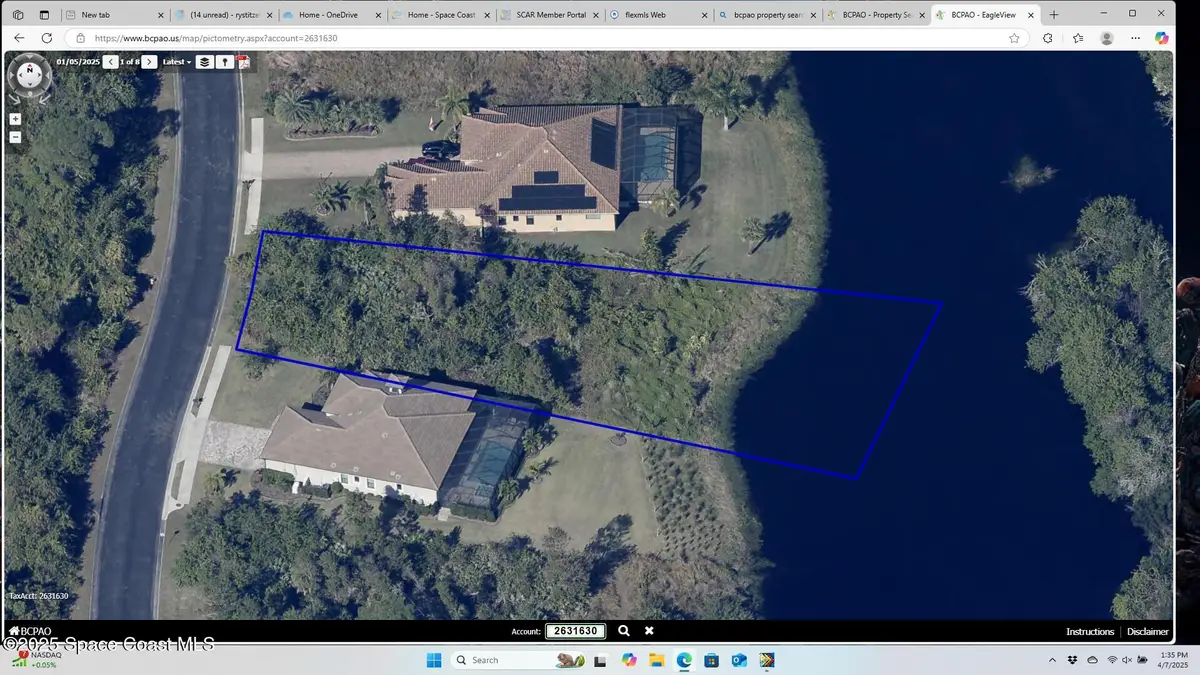Open the imagery layers selector
The width and height of the screenshot is (1200, 675).
tap(204, 61)
